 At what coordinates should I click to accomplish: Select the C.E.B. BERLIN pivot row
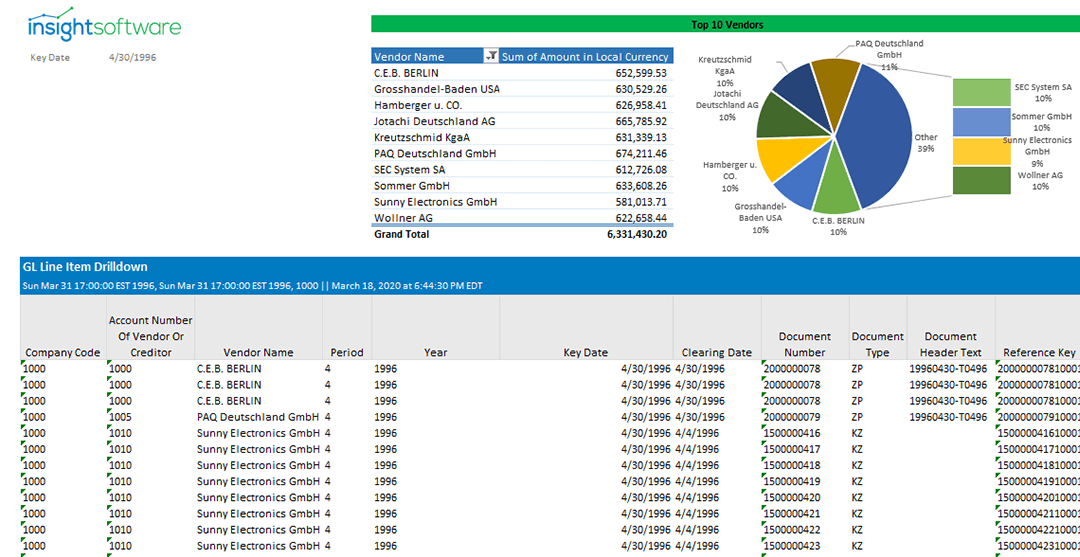click(522, 73)
